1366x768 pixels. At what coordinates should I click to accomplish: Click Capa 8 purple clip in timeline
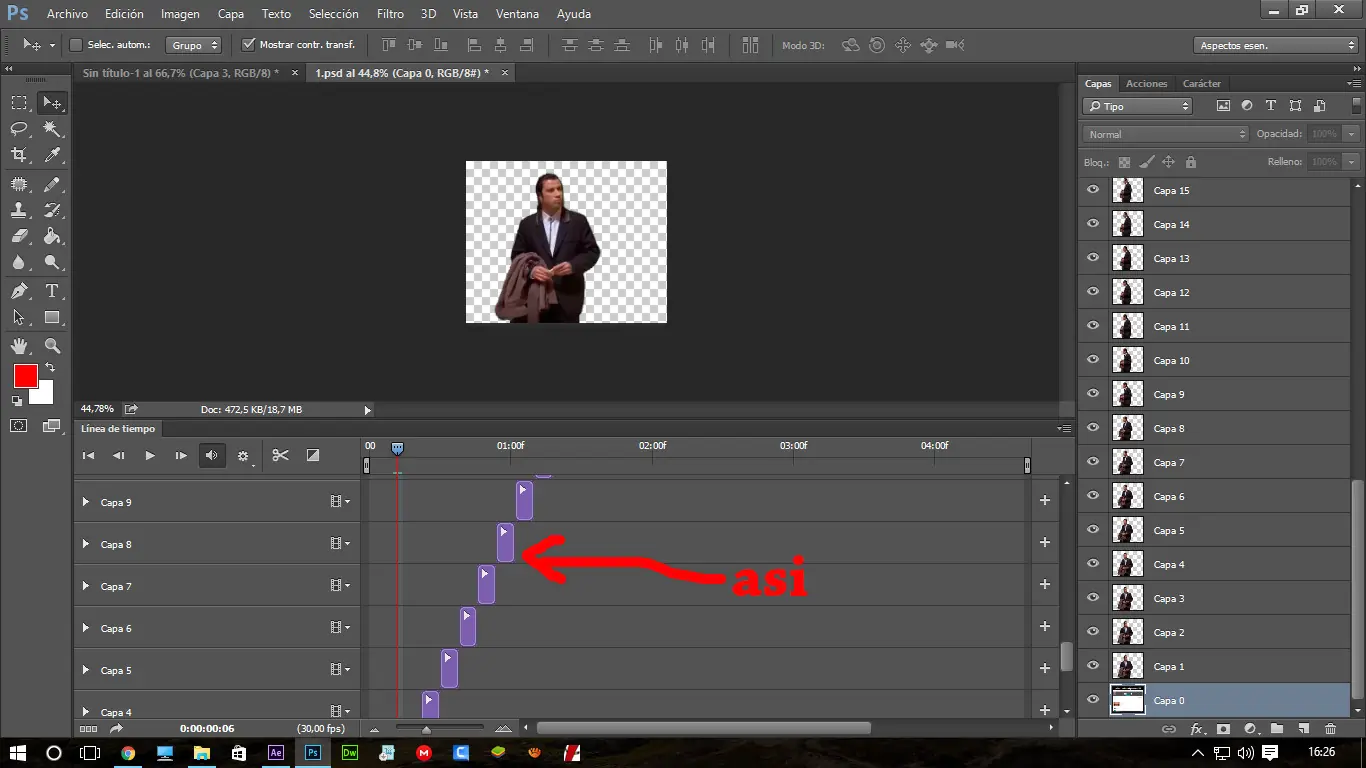[x=505, y=543]
